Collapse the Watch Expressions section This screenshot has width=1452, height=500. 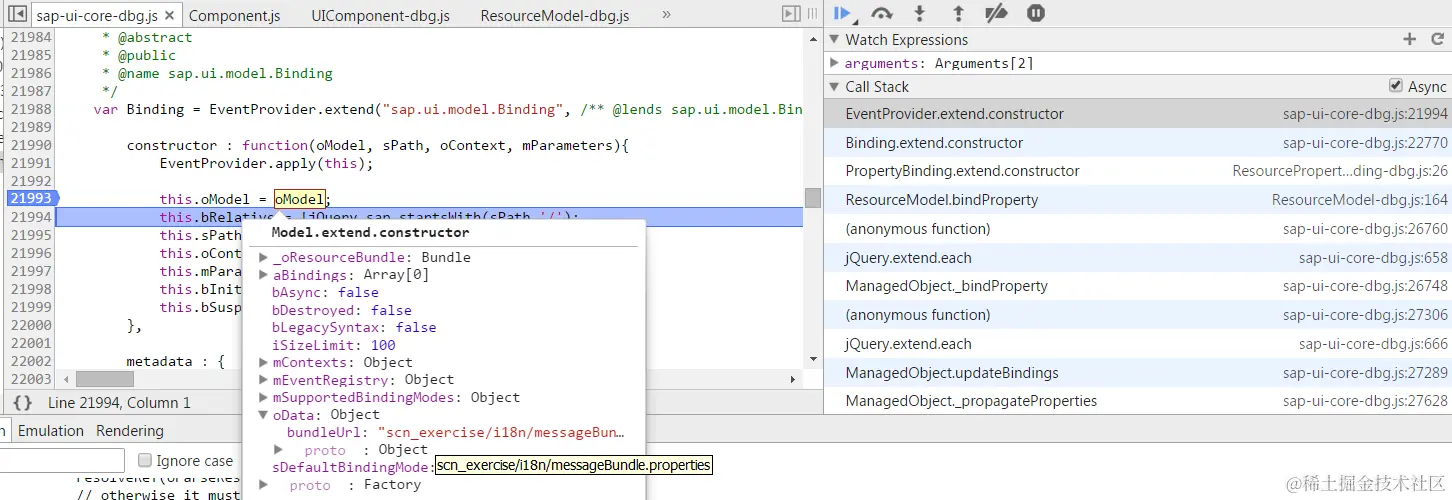tap(835, 39)
